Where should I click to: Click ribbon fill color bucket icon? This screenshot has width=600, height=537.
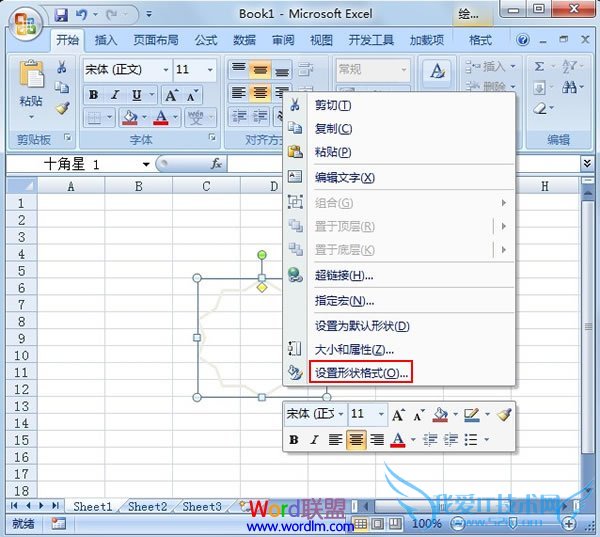point(130,118)
